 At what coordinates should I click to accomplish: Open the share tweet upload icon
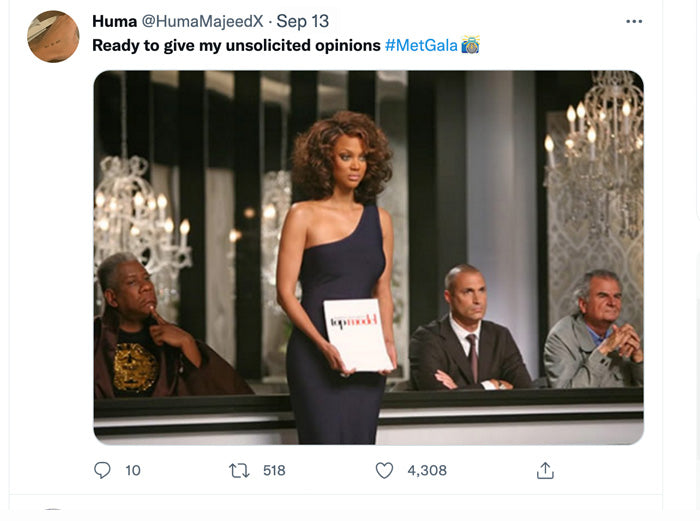[x=545, y=470]
